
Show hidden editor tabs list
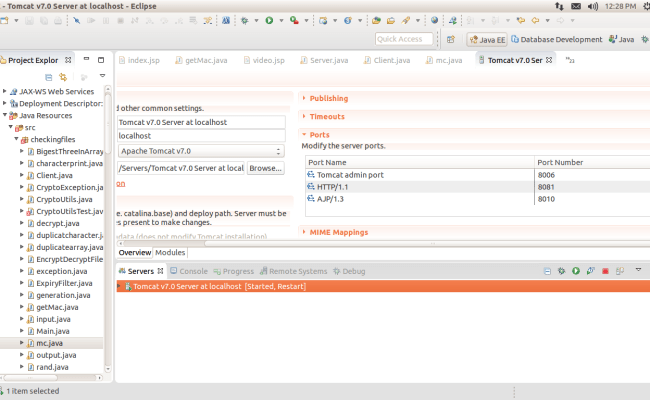[570, 61]
